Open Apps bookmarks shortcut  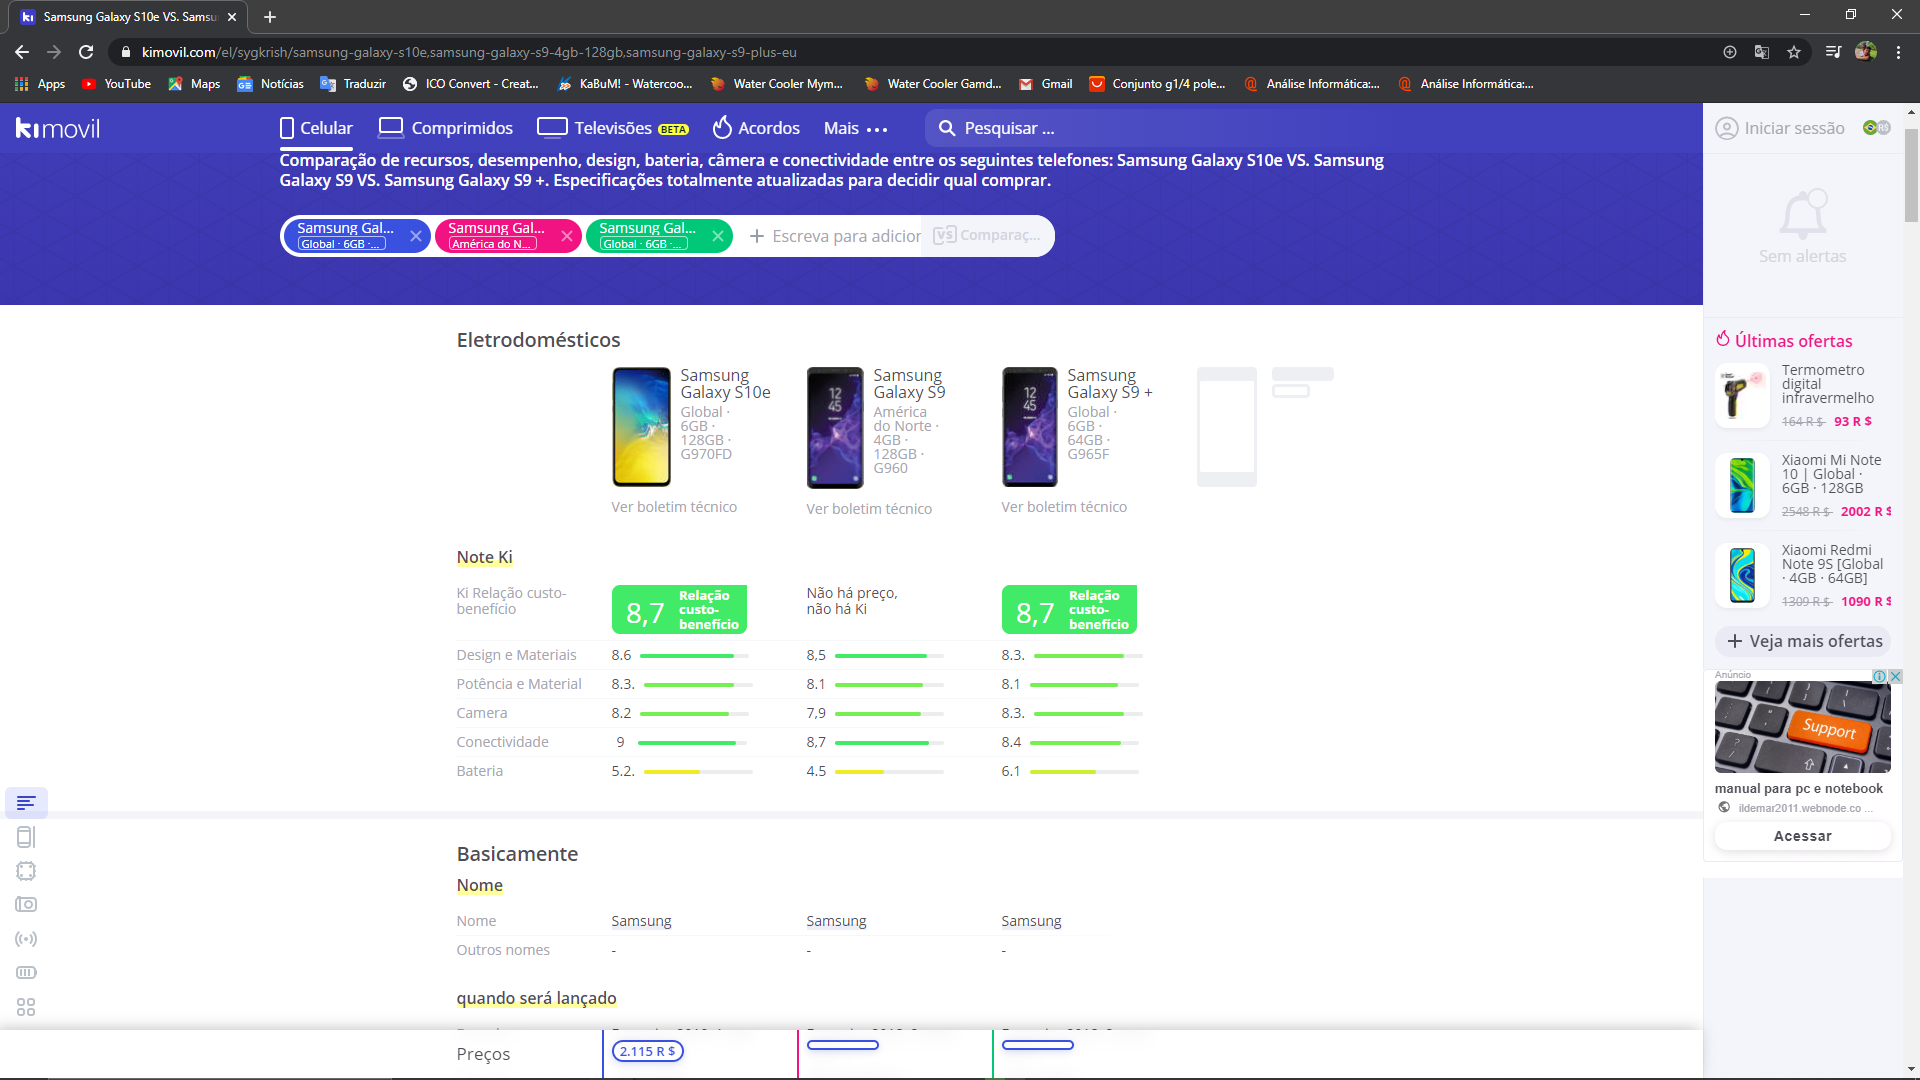click(41, 84)
